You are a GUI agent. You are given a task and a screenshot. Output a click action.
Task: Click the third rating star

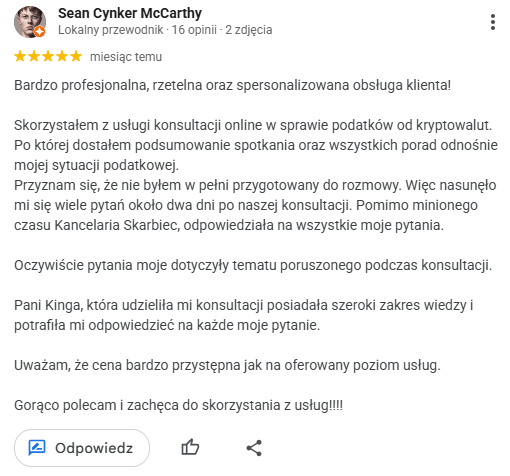pyautogui.click(x=48, y=56)
